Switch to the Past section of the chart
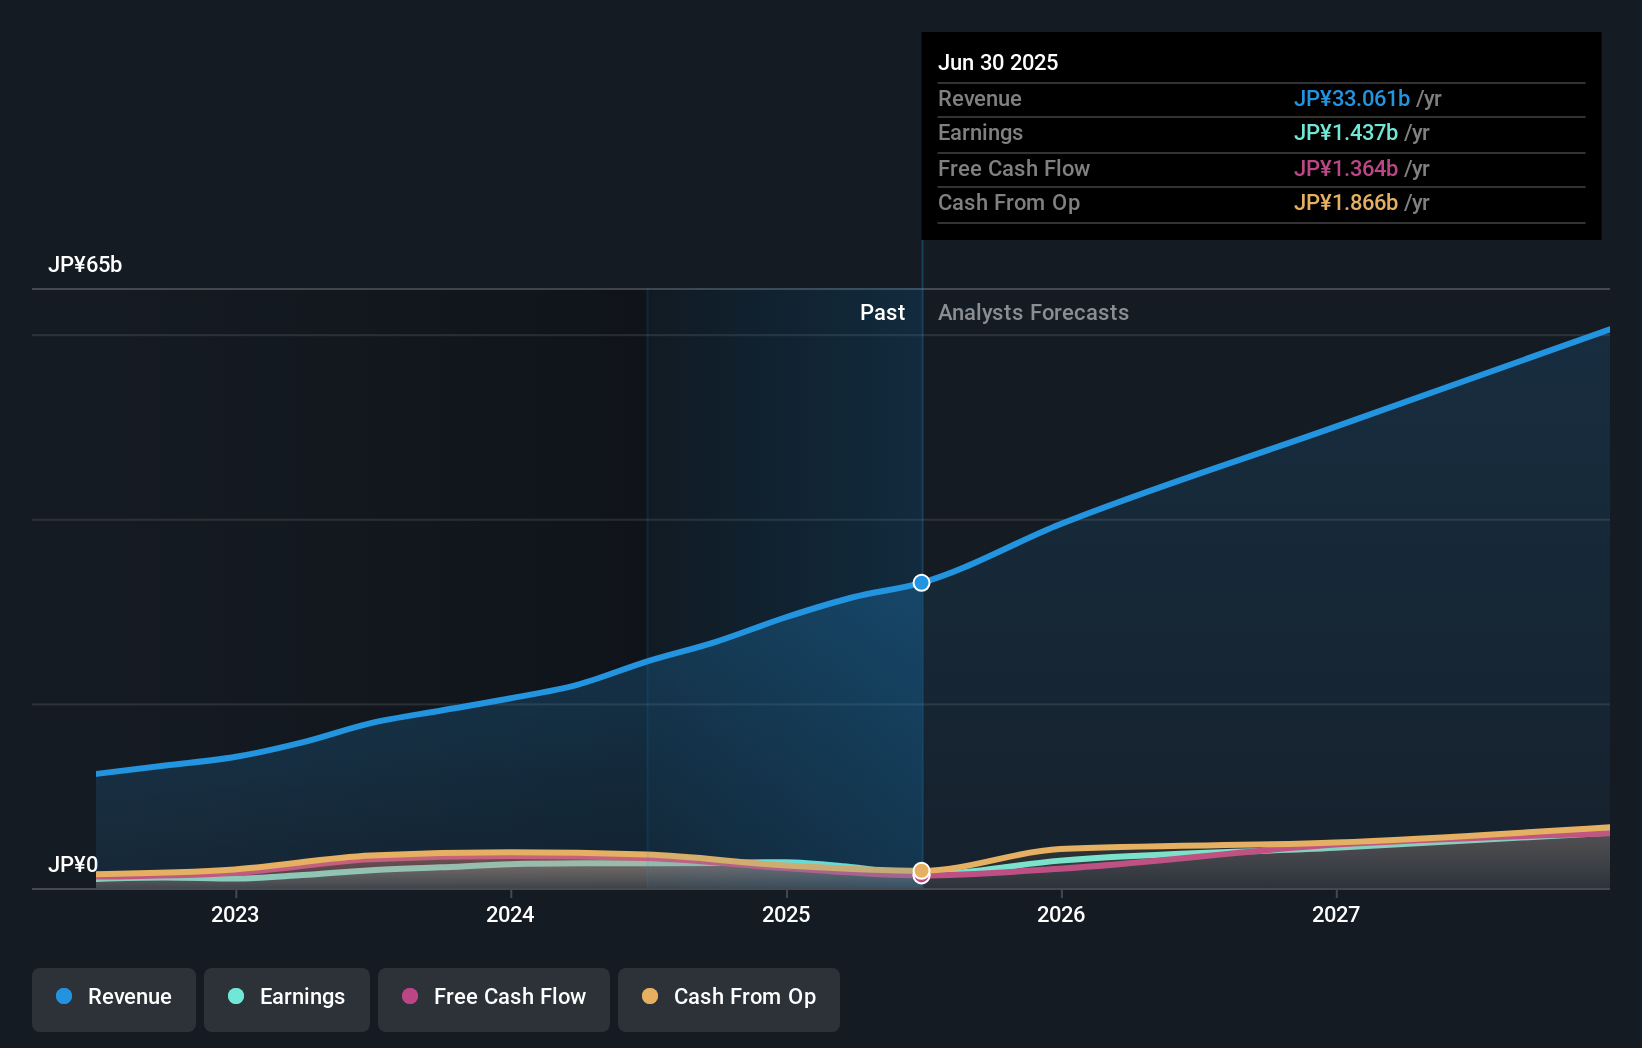 pyautogui.click(x=882, y=312)
